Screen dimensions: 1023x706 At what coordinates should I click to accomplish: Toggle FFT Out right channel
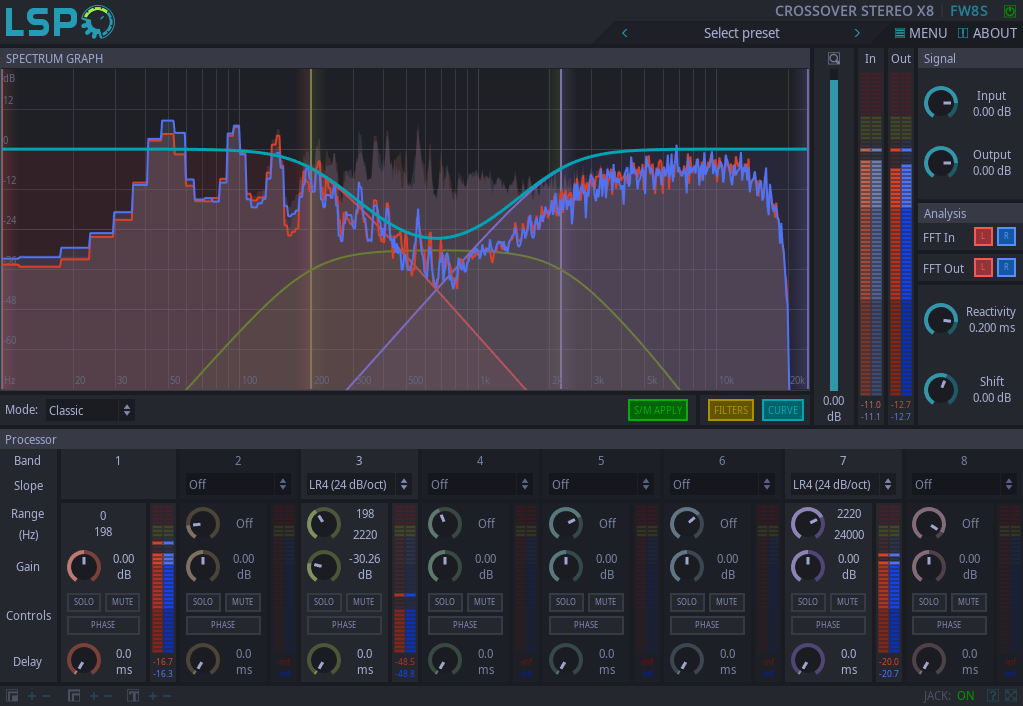1005,267
